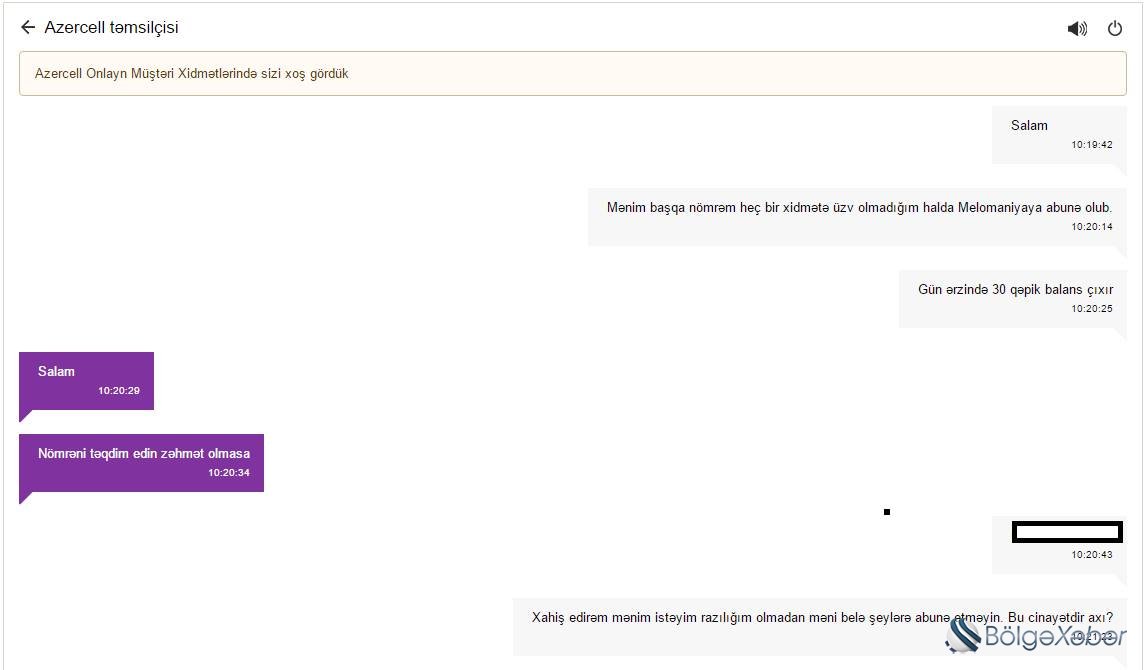End the chat with the power icon
This screenshot has width=1144, height=670.
(x=1115, y=28)
